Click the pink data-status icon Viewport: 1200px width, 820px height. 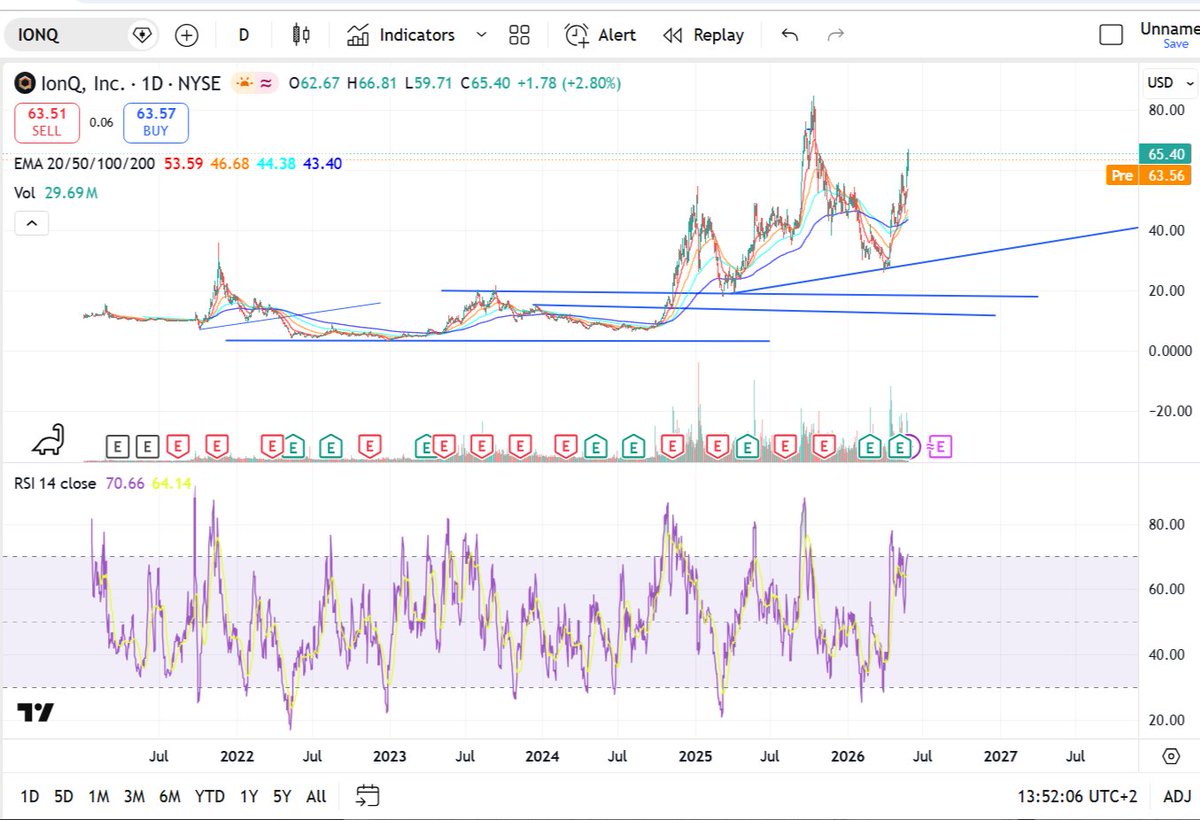point(267,84)
